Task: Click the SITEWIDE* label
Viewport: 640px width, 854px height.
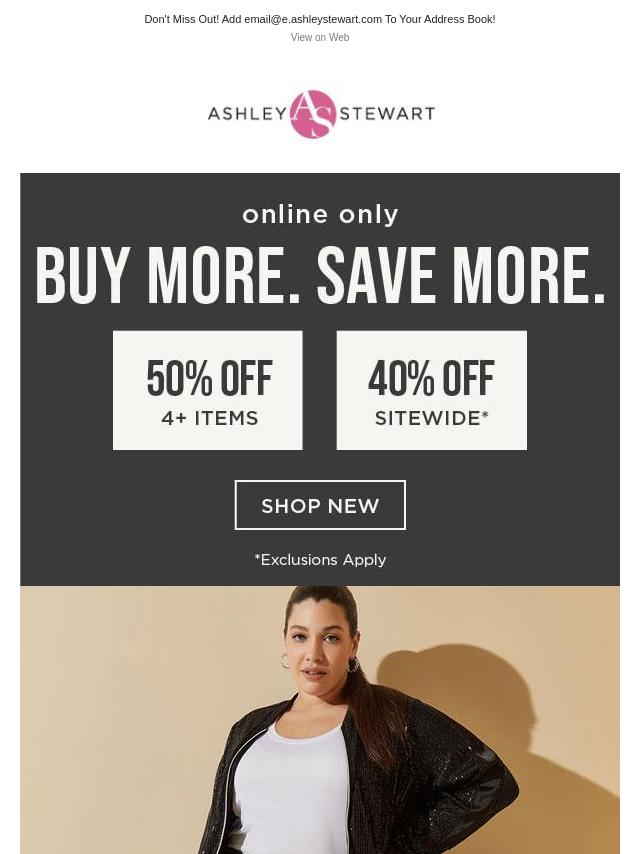Action: pyautogui.click(x=431, y=418)
